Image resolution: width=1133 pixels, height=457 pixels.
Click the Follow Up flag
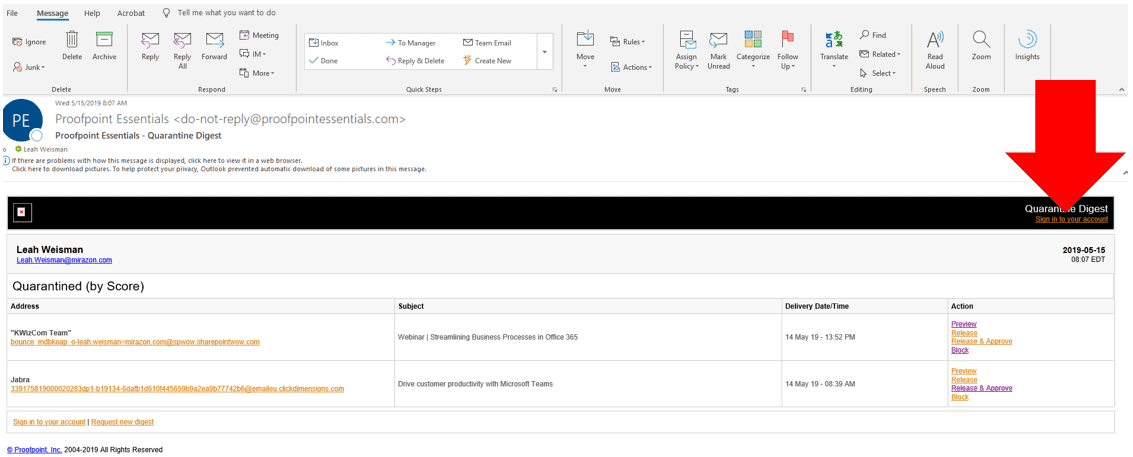pyautogui.click(x=788, y=49)
